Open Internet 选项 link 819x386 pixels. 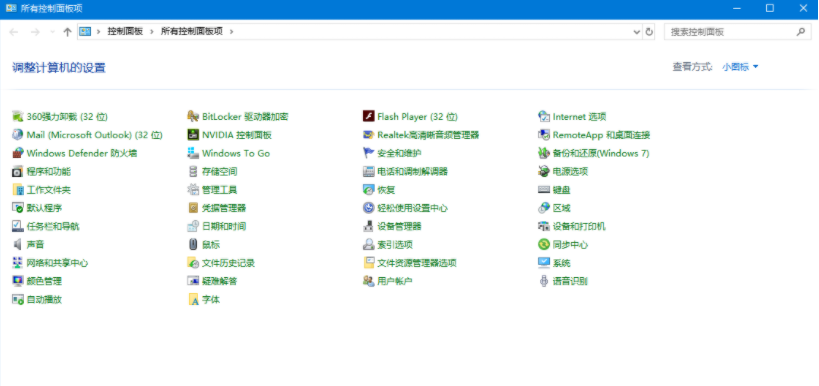tap(579, 116)
